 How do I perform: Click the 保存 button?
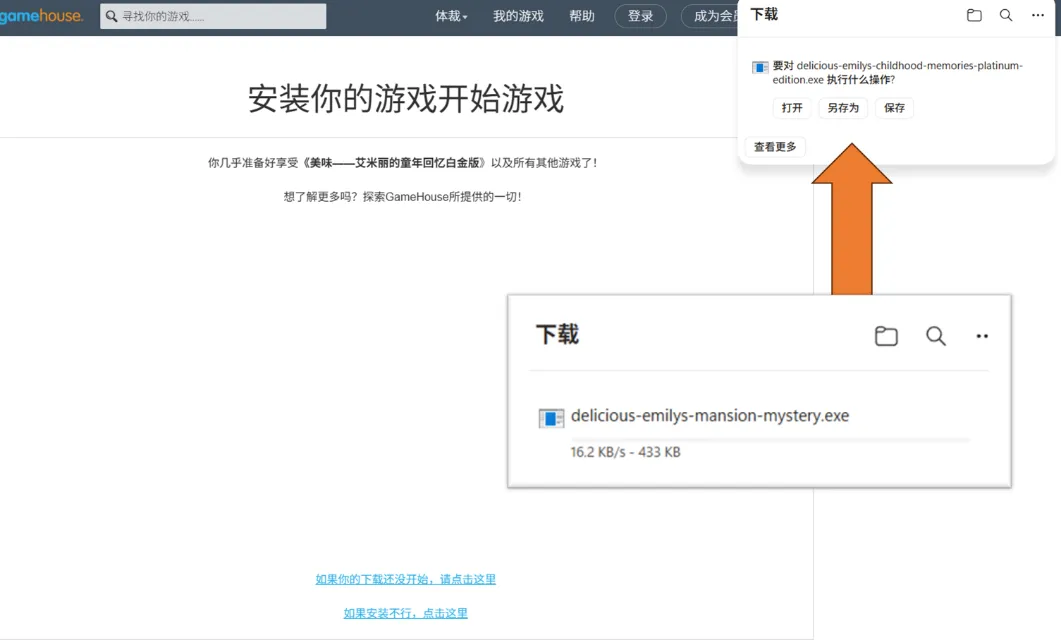click(894, 108)
